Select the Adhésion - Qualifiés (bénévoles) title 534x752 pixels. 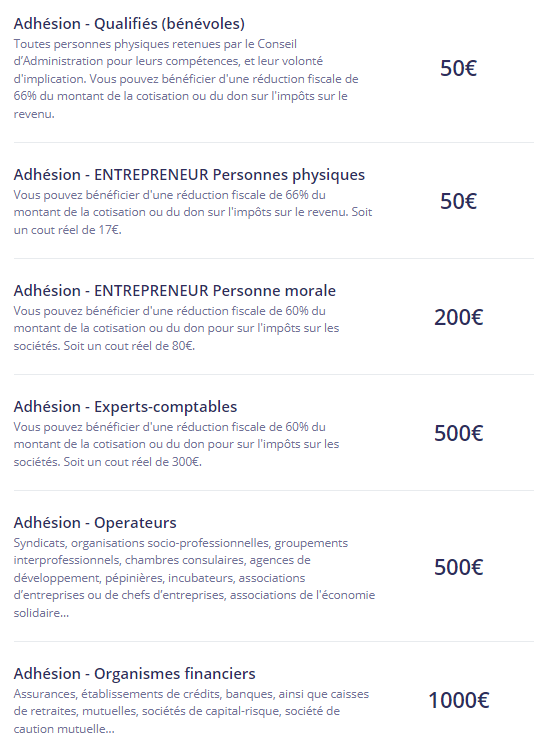point(129,24)
